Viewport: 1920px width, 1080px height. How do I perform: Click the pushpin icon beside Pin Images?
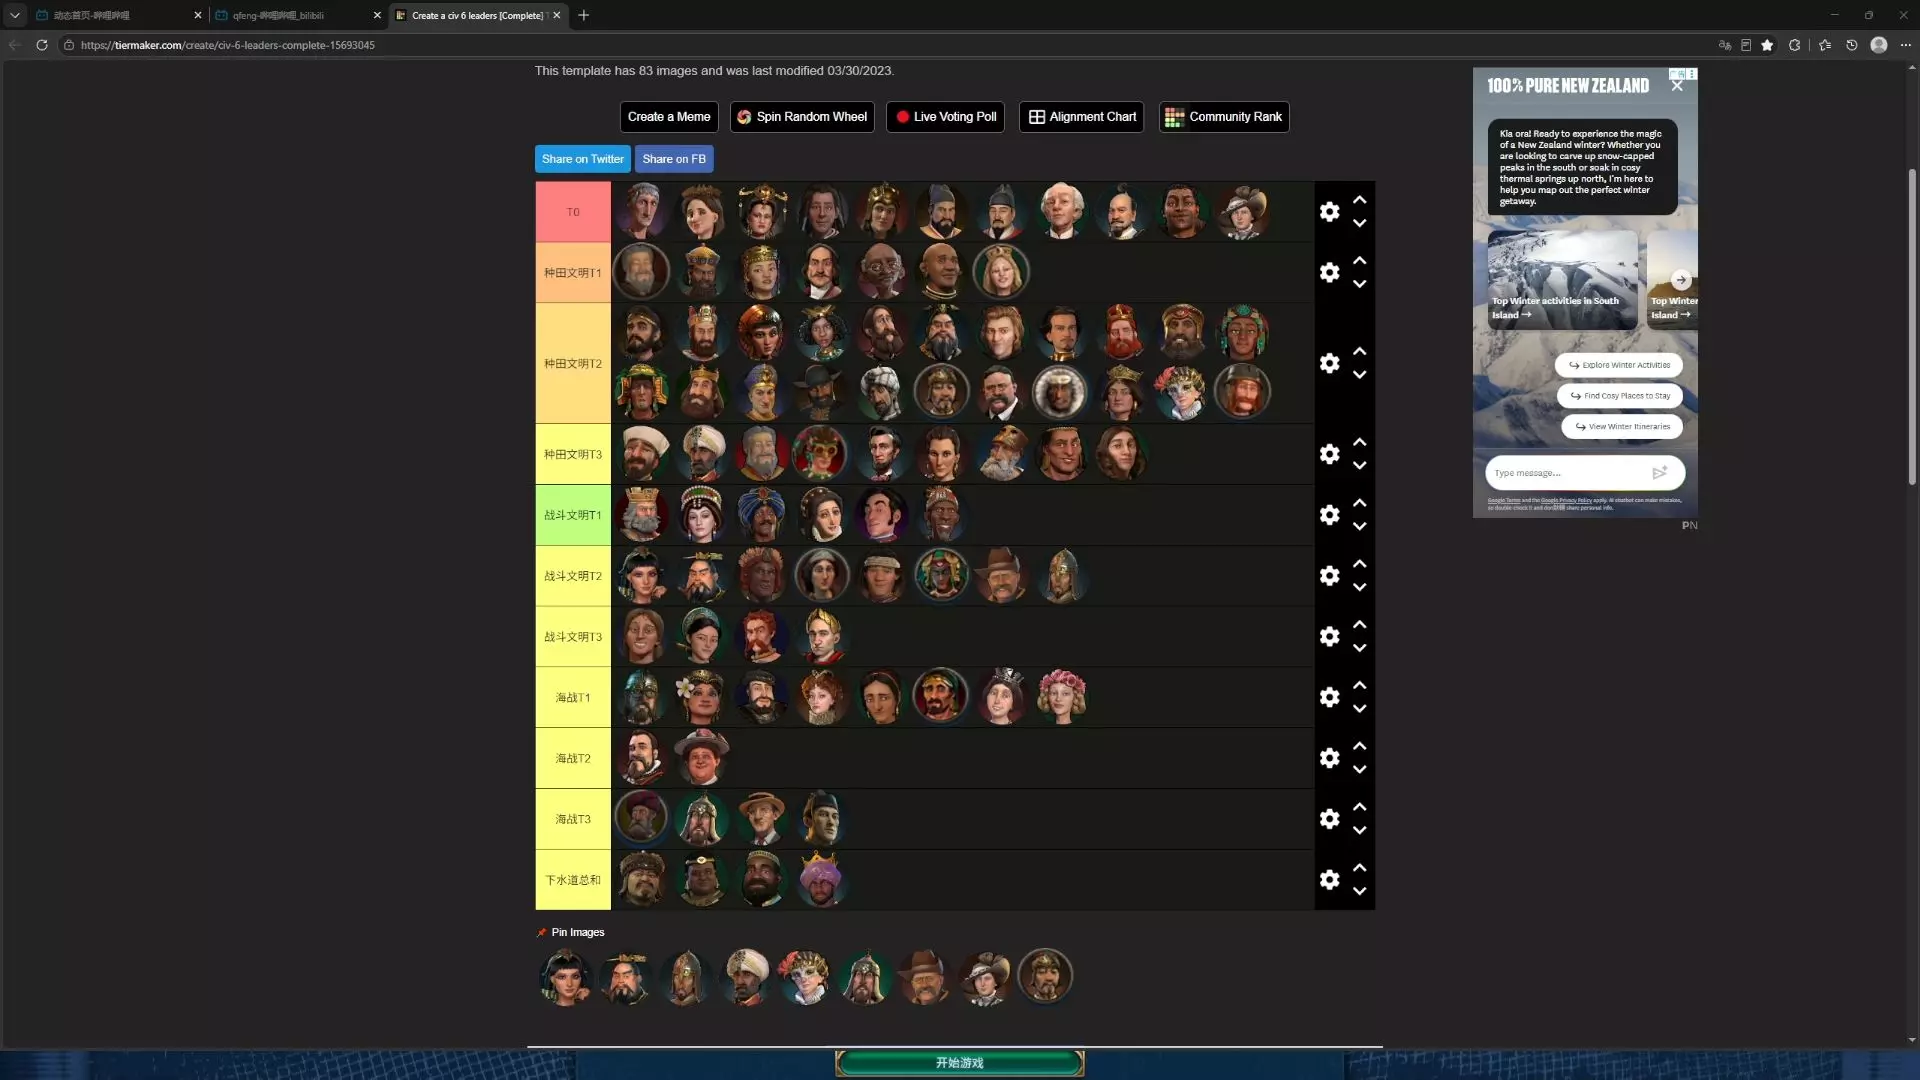(542, 933)
